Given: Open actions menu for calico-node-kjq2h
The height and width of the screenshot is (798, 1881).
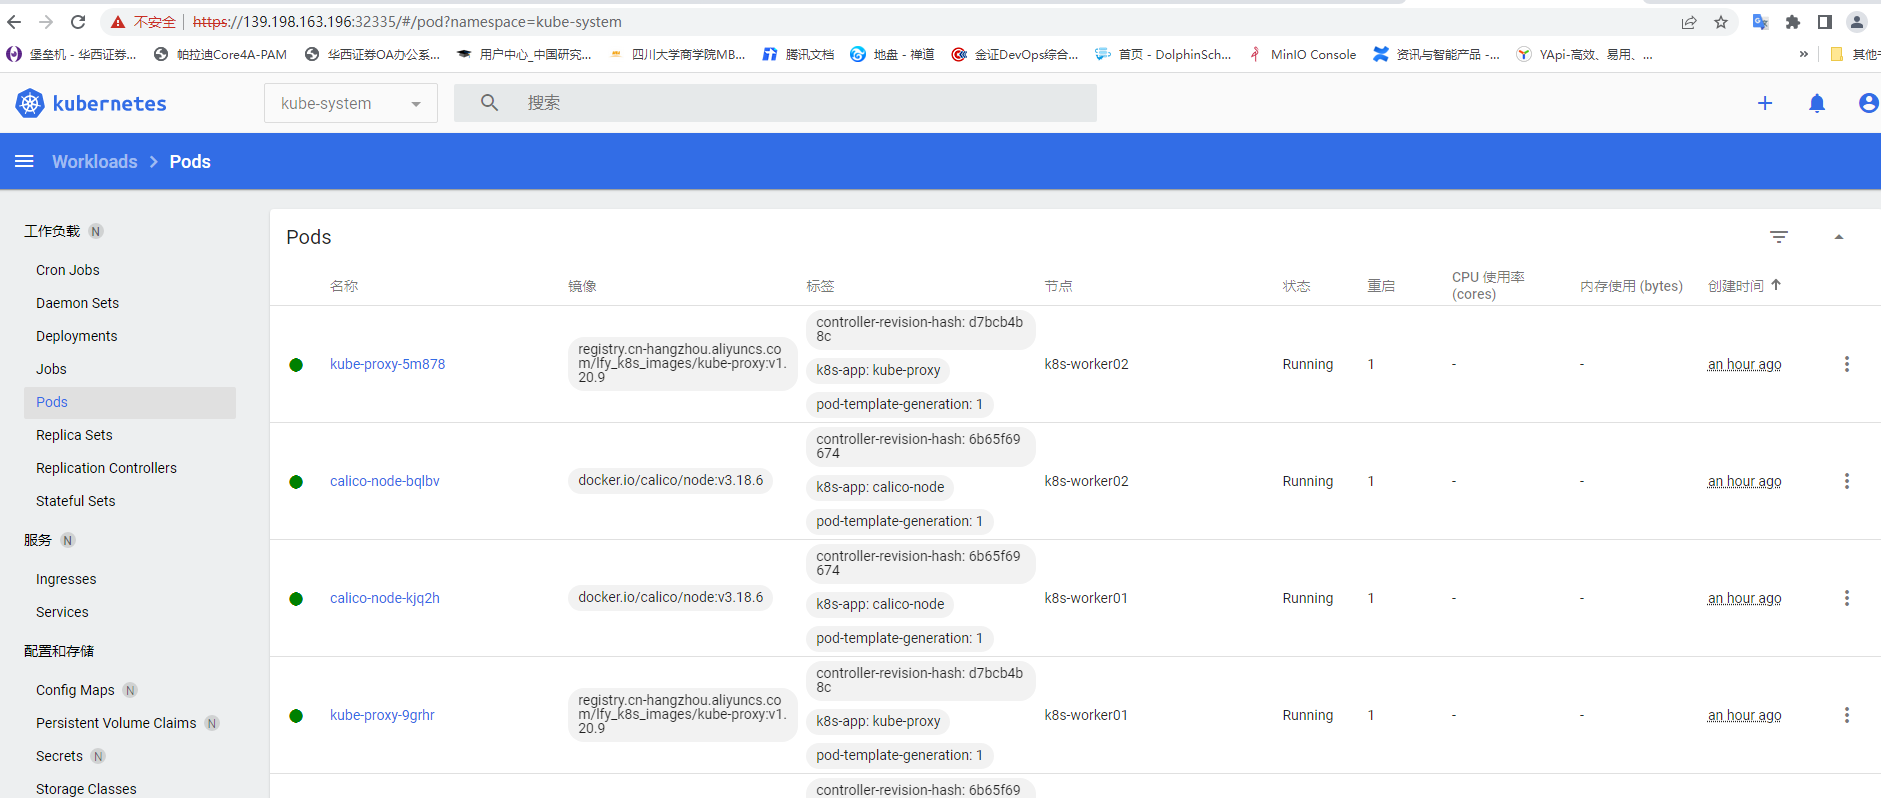Looking at the screenshot, I should pos(1847,598).
